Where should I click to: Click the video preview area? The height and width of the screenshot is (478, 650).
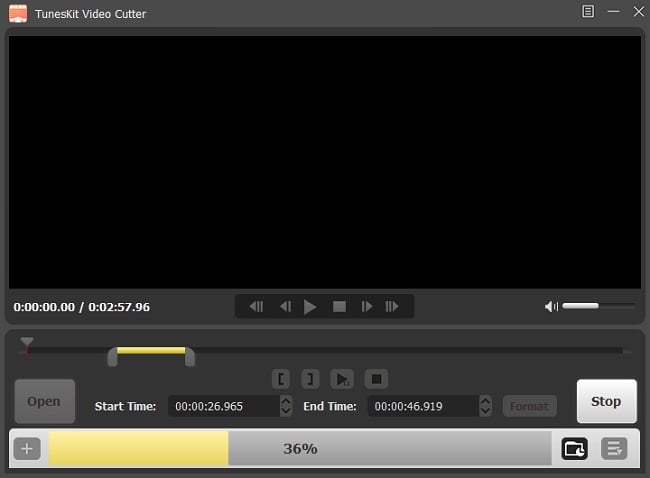(x=325, y=162)
